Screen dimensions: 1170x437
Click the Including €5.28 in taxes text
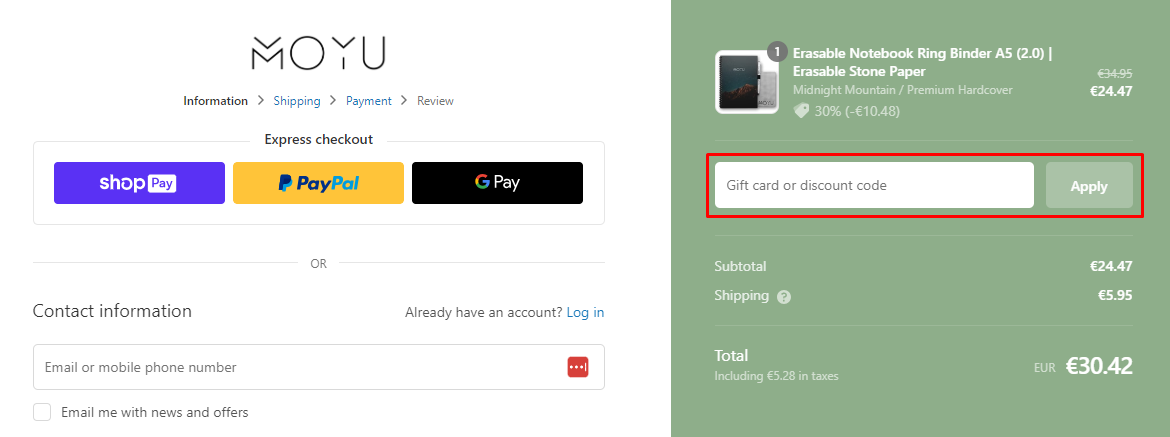pos(776,376)
